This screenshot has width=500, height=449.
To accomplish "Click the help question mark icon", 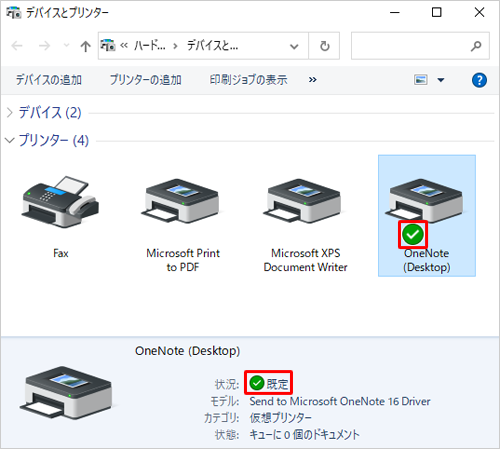I will click(x=479, y=80).
